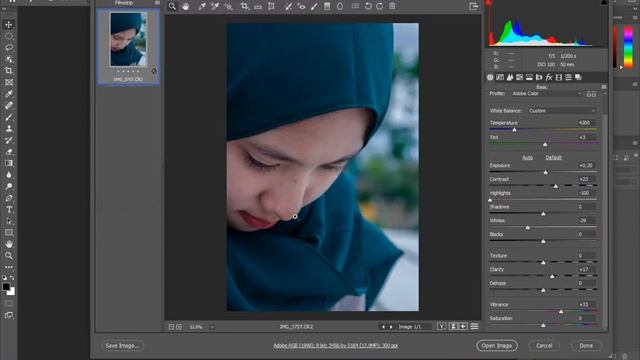The image size is (640, 360).
Task: Select Photoshop Type tool in left toolbar
Action: click(9, 209)
